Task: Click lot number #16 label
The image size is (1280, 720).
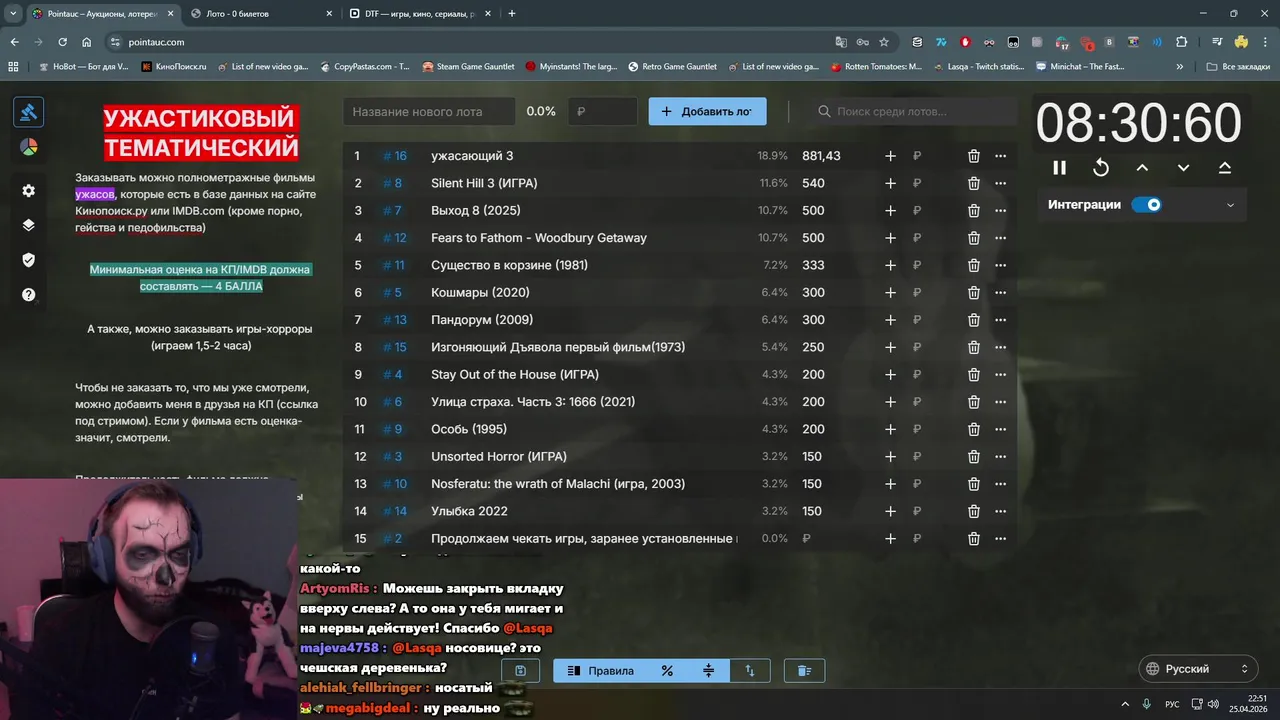Action: [x=395, y=156]
